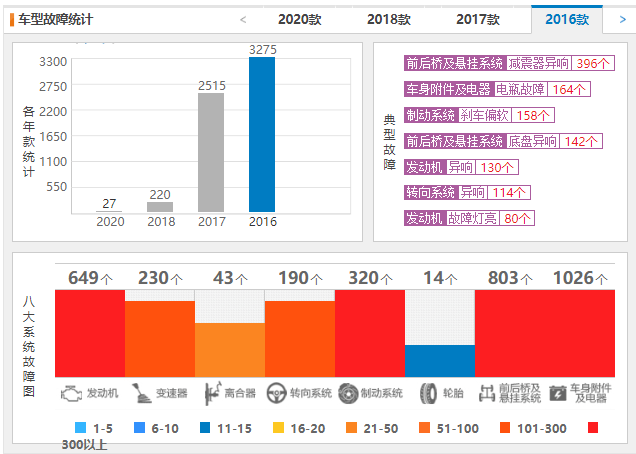
Task: Switch to the 2018款 tab
Action: coord(389,19)
